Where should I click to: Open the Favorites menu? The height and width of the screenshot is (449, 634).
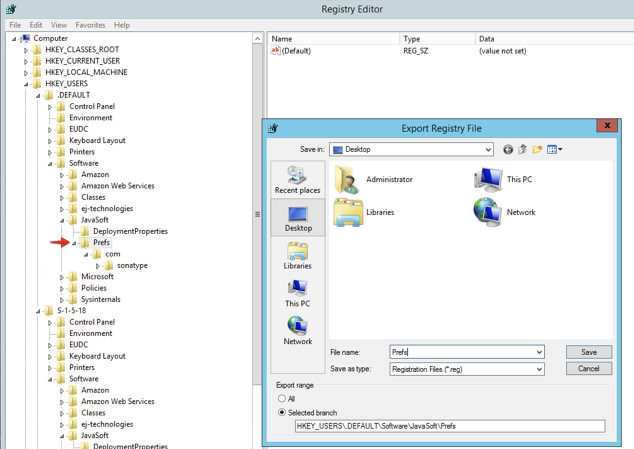pyautogui.click(x=90, y=25)
